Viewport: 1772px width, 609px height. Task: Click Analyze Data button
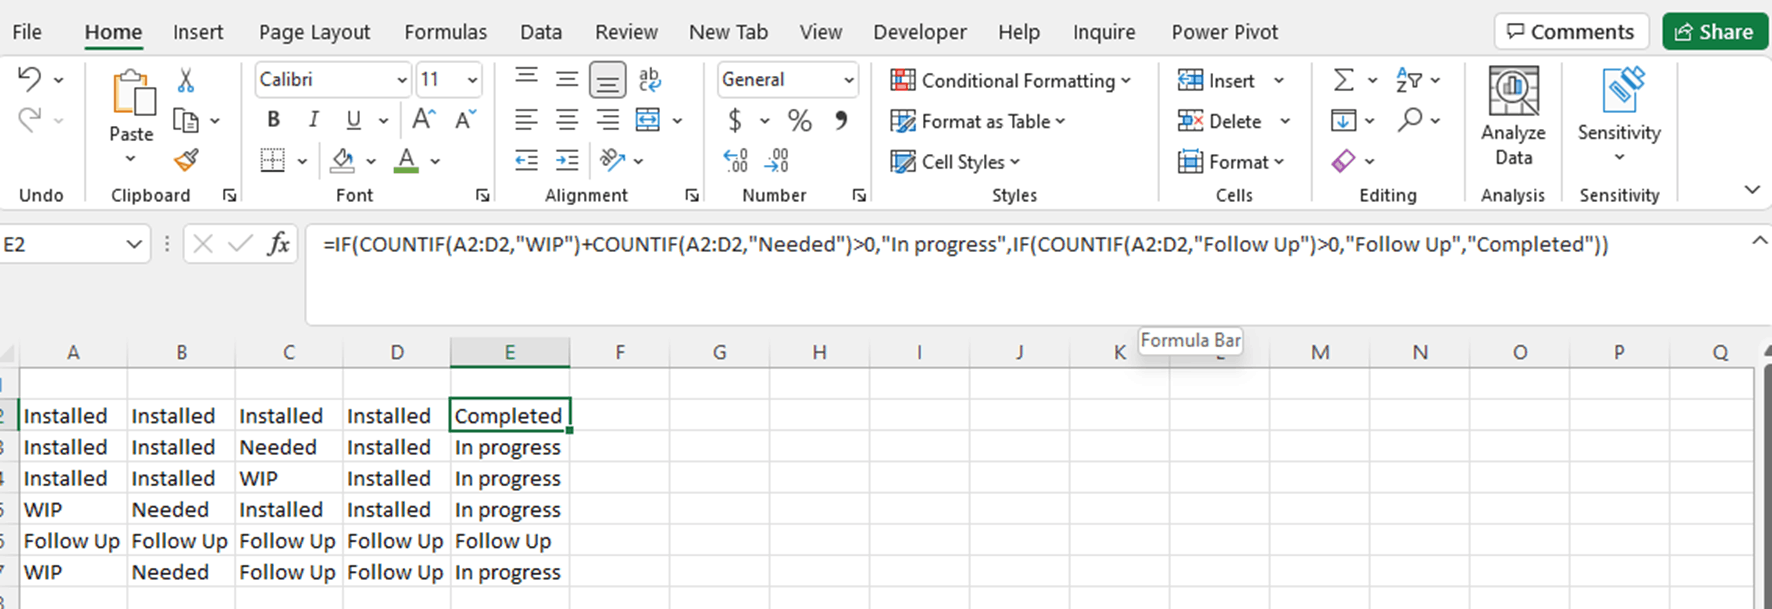click(1513, 116)
